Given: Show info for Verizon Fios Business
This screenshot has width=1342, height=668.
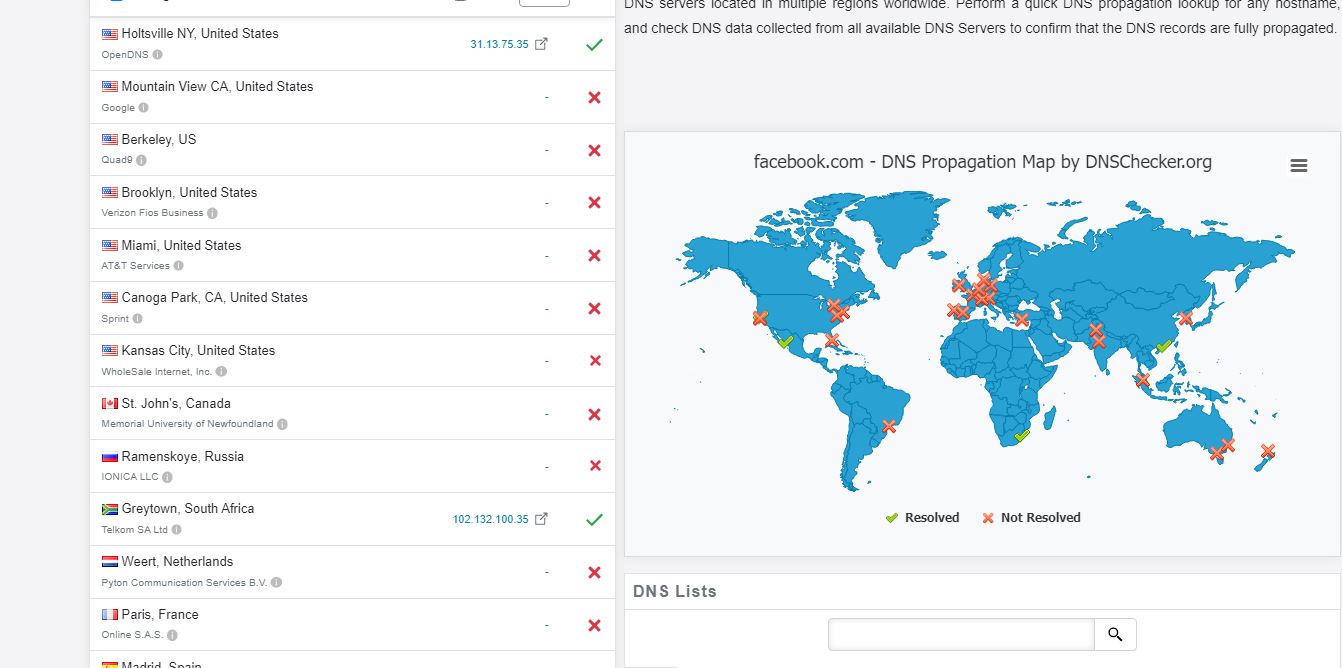Looking at the screenshot, I should click(x=212, y=213).
